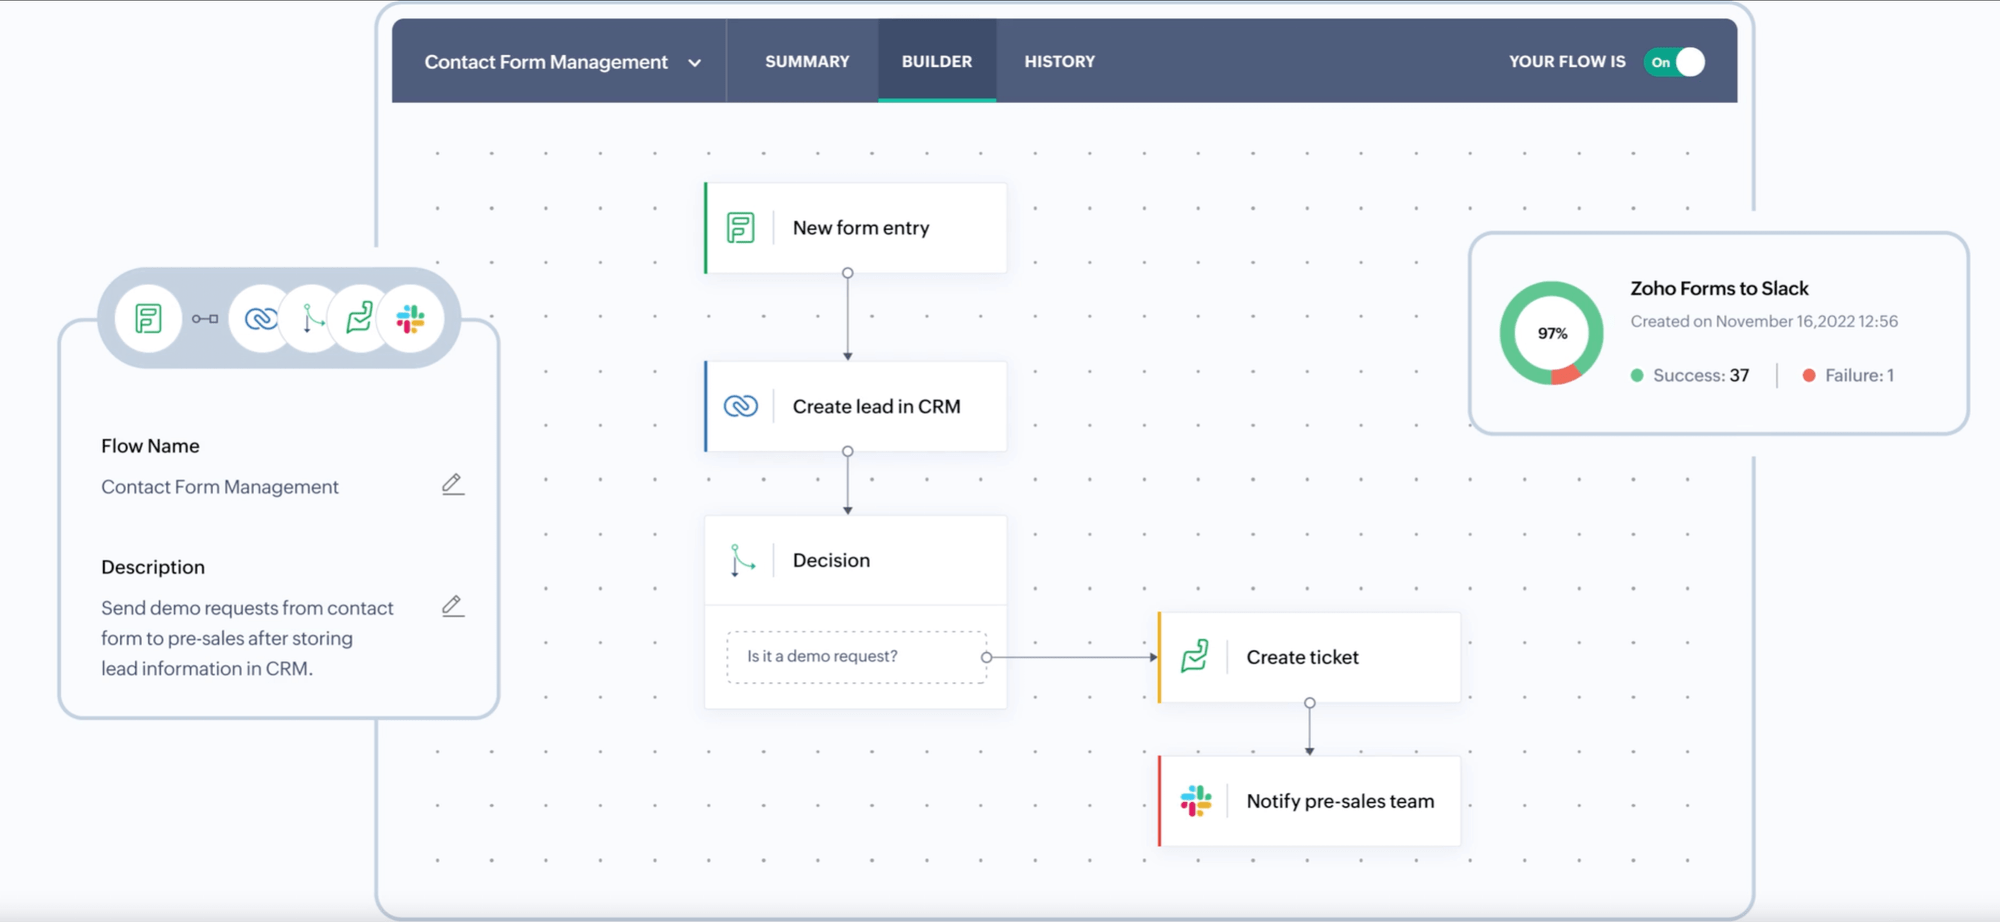Click the CRM link icon in Create lead card
Viewport: 2000px width, 922px height.
tap(741, 406)
